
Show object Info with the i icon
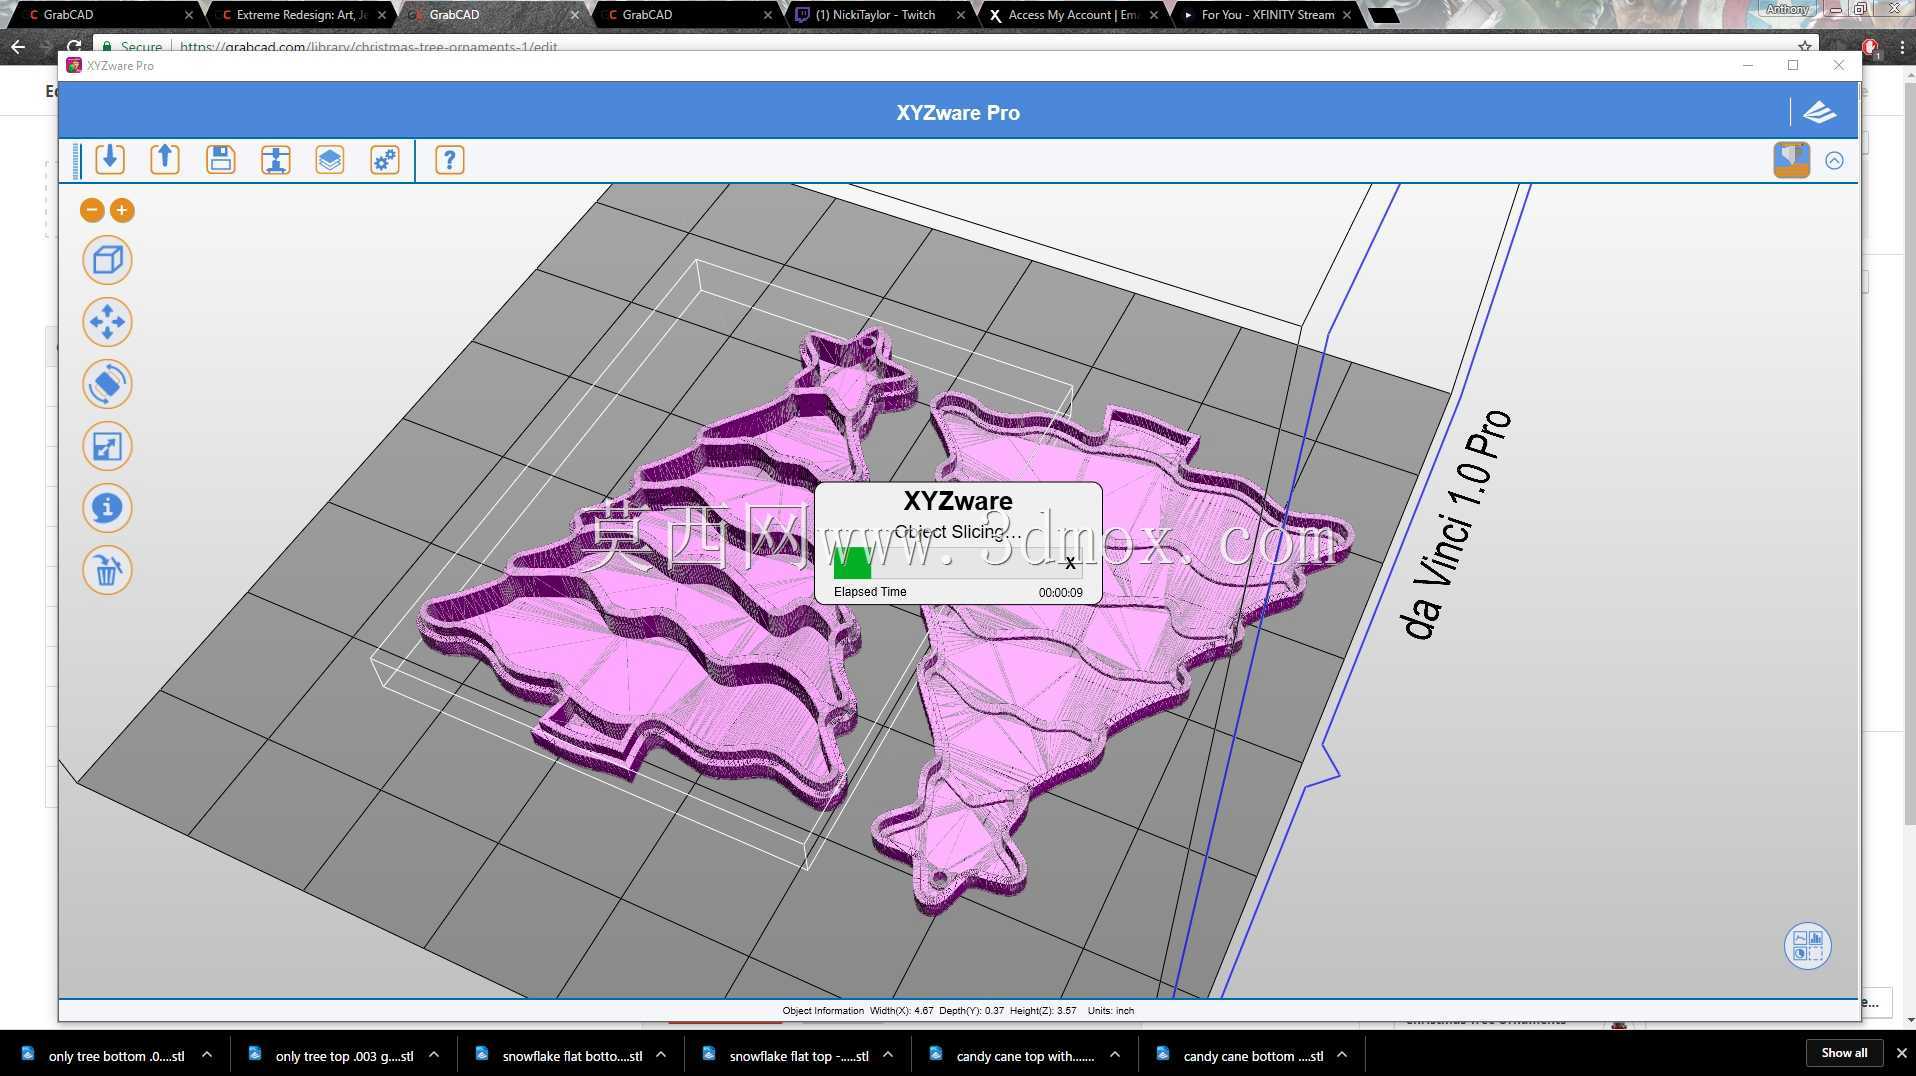pyautogui.click(x=107, y=508)
